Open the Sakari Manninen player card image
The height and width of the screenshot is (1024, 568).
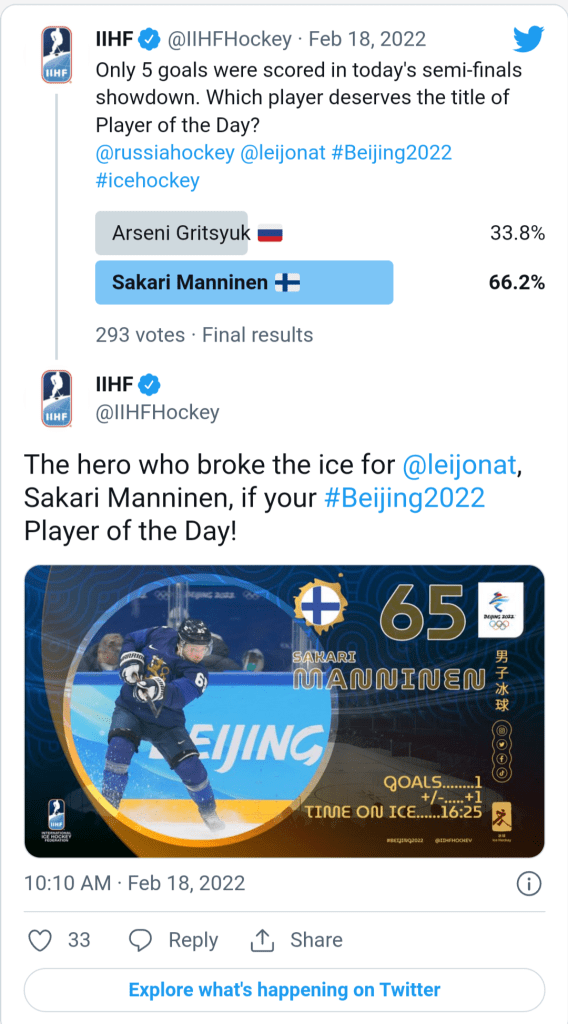click(285, 711)
